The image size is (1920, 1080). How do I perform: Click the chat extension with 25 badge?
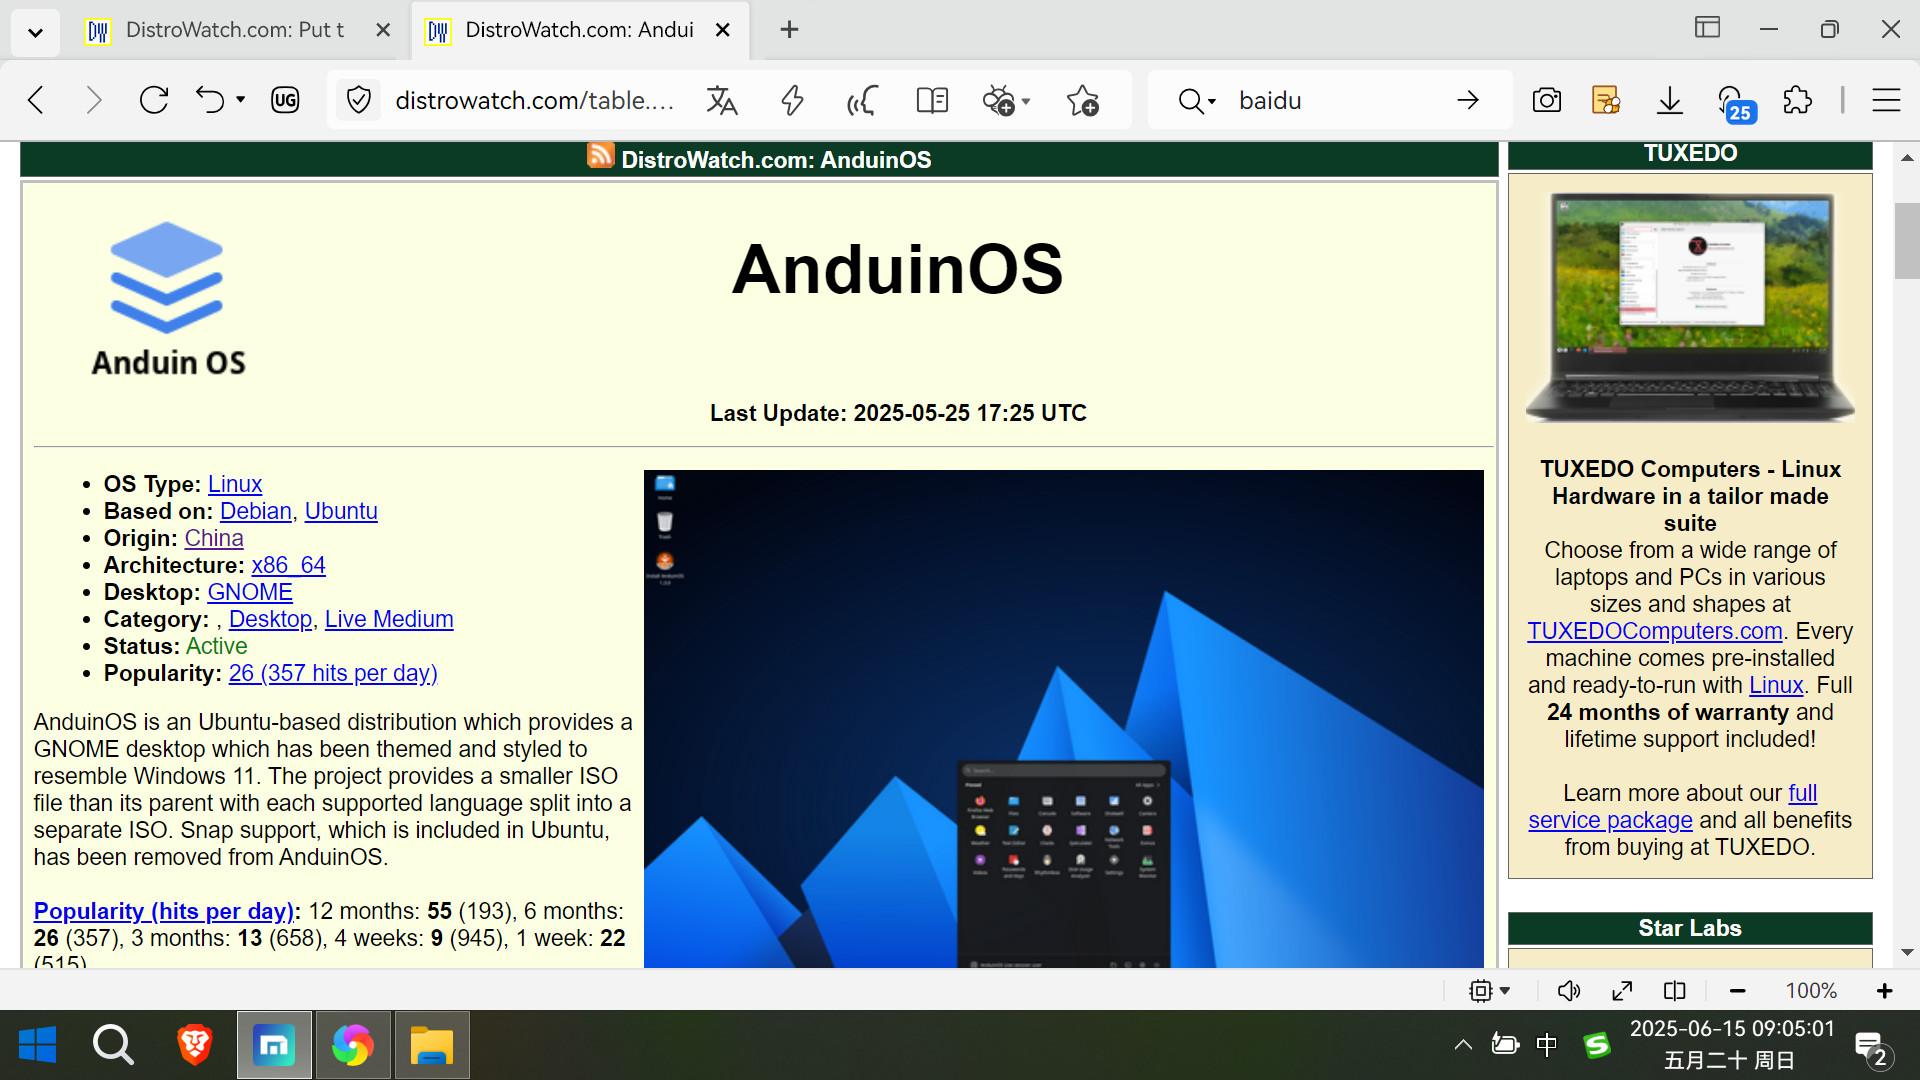(x=1735, y=103)
